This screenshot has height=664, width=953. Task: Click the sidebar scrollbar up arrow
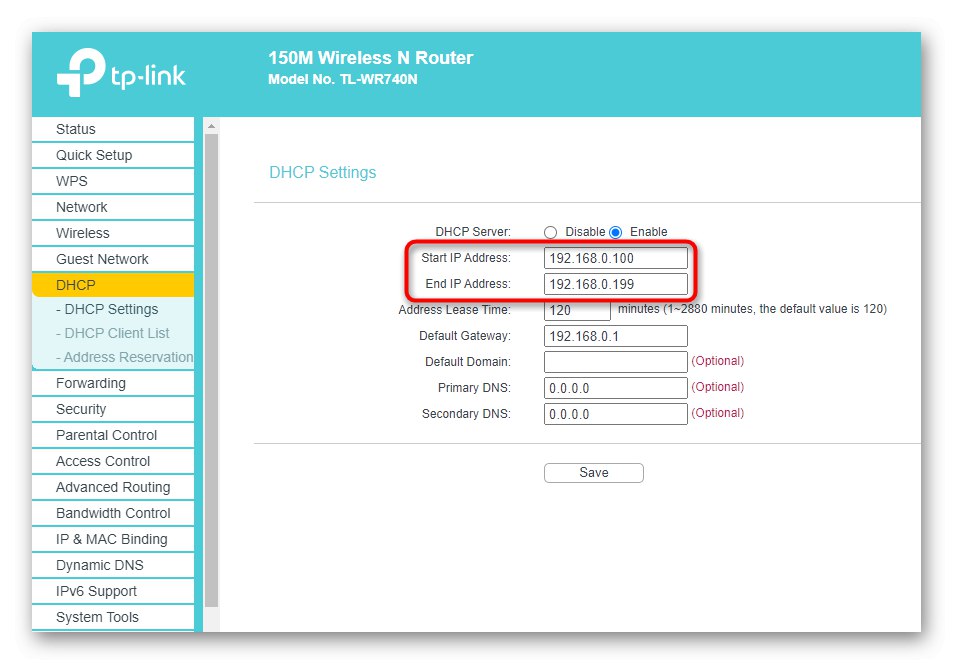(x=212, y=127)
